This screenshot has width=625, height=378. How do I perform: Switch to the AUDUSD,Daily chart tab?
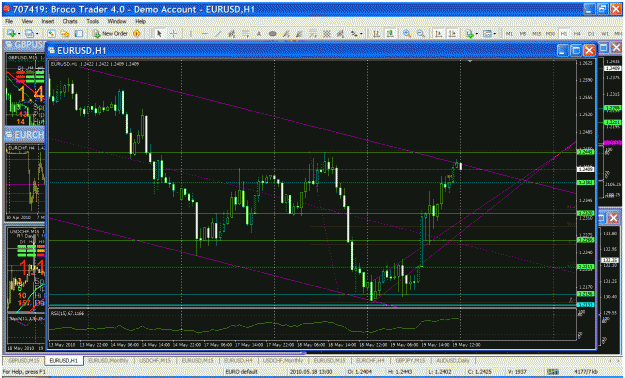click(452, 360)
